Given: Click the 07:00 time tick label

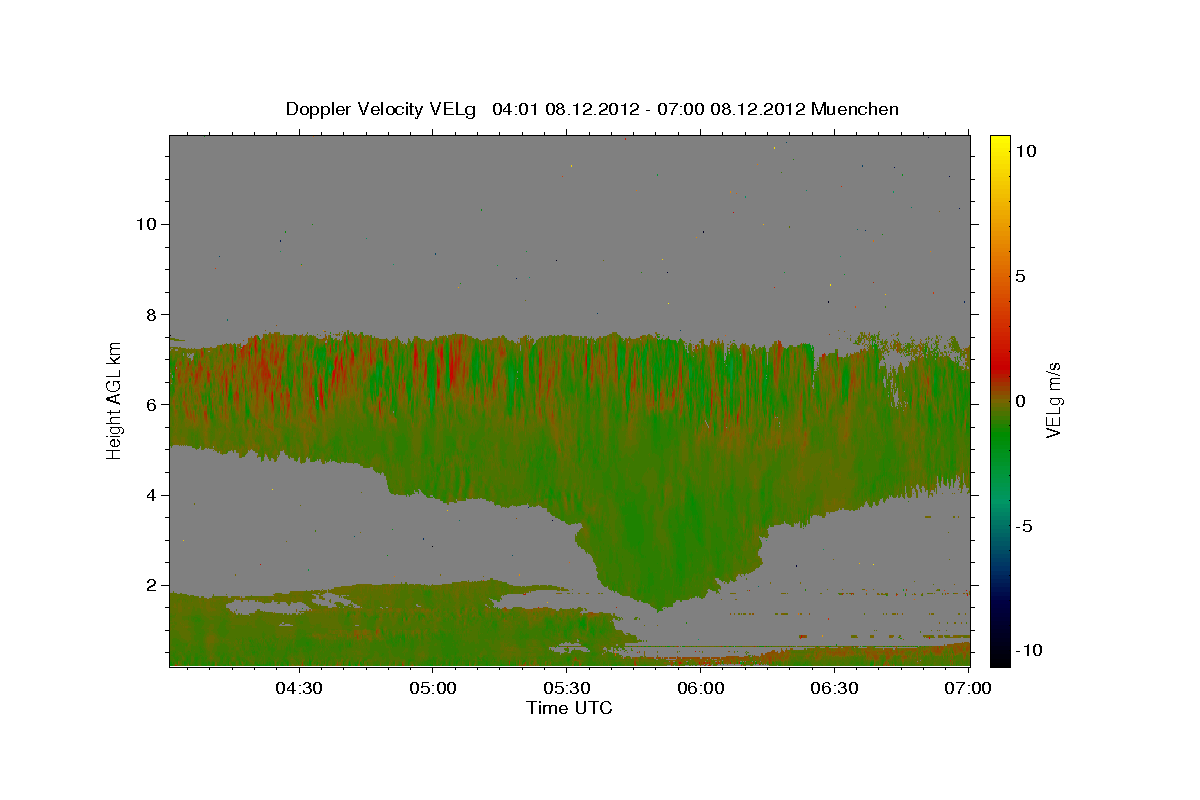Looking at the screenshot, I should tap(967, 689).
